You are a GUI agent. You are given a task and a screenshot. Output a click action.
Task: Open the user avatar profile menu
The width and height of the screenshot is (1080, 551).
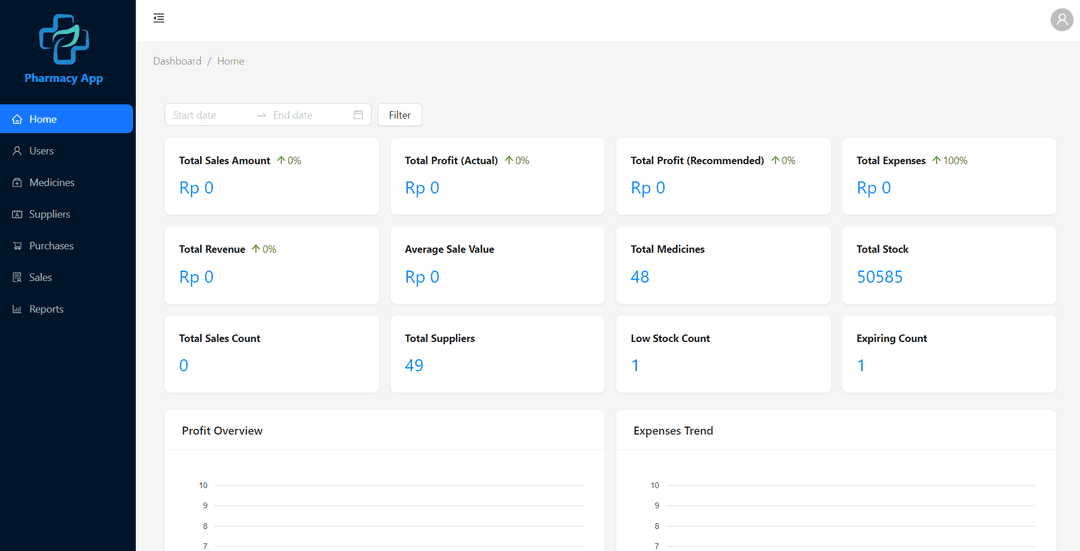point(1061,19)
